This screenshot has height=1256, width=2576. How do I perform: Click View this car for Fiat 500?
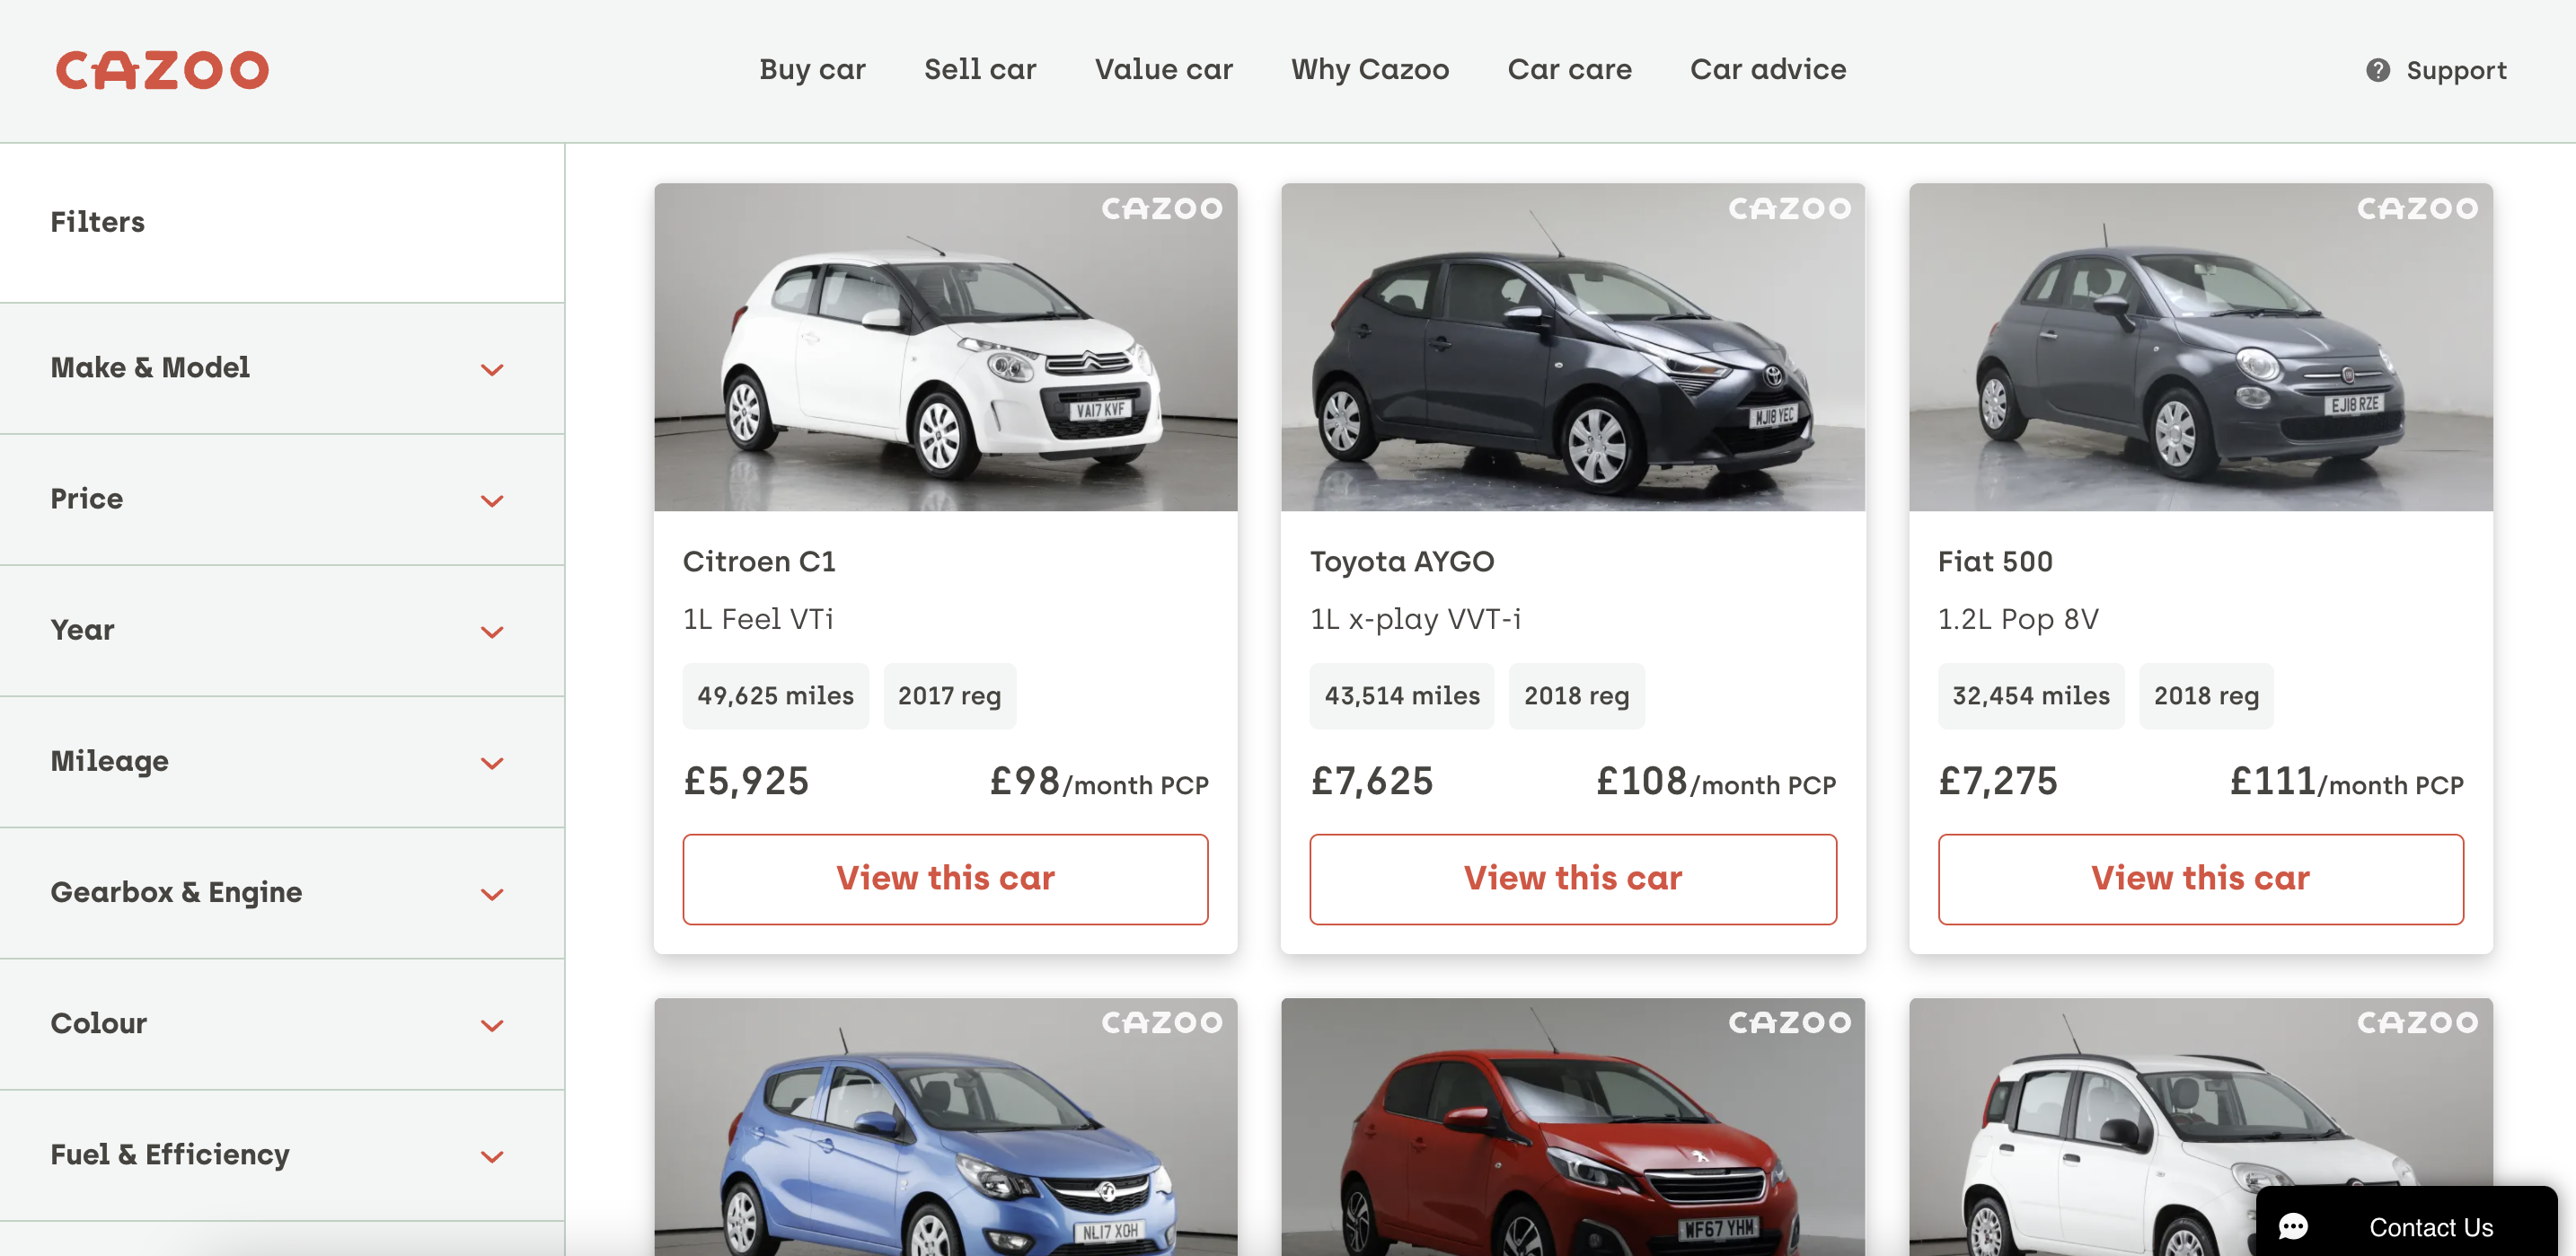pos(2200,879)
